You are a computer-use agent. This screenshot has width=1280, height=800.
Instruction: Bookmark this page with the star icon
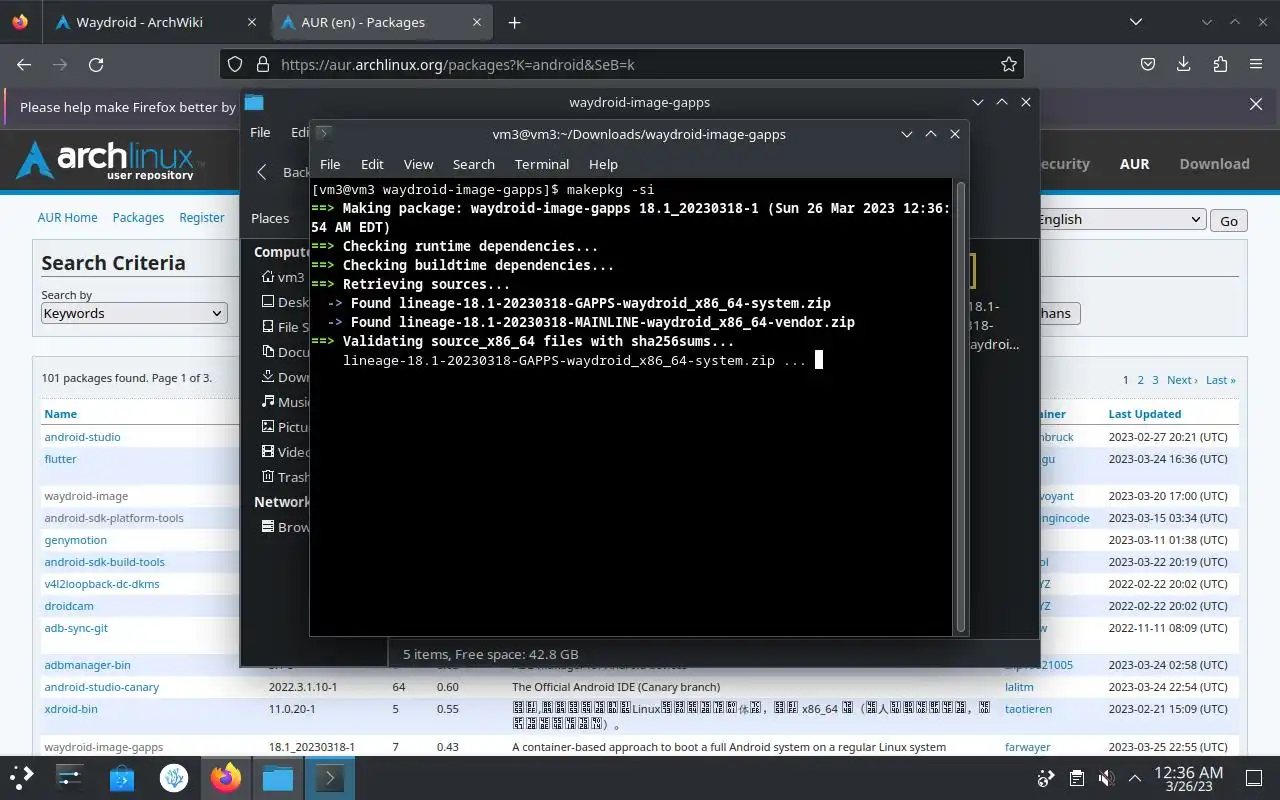click(1009, 64)
